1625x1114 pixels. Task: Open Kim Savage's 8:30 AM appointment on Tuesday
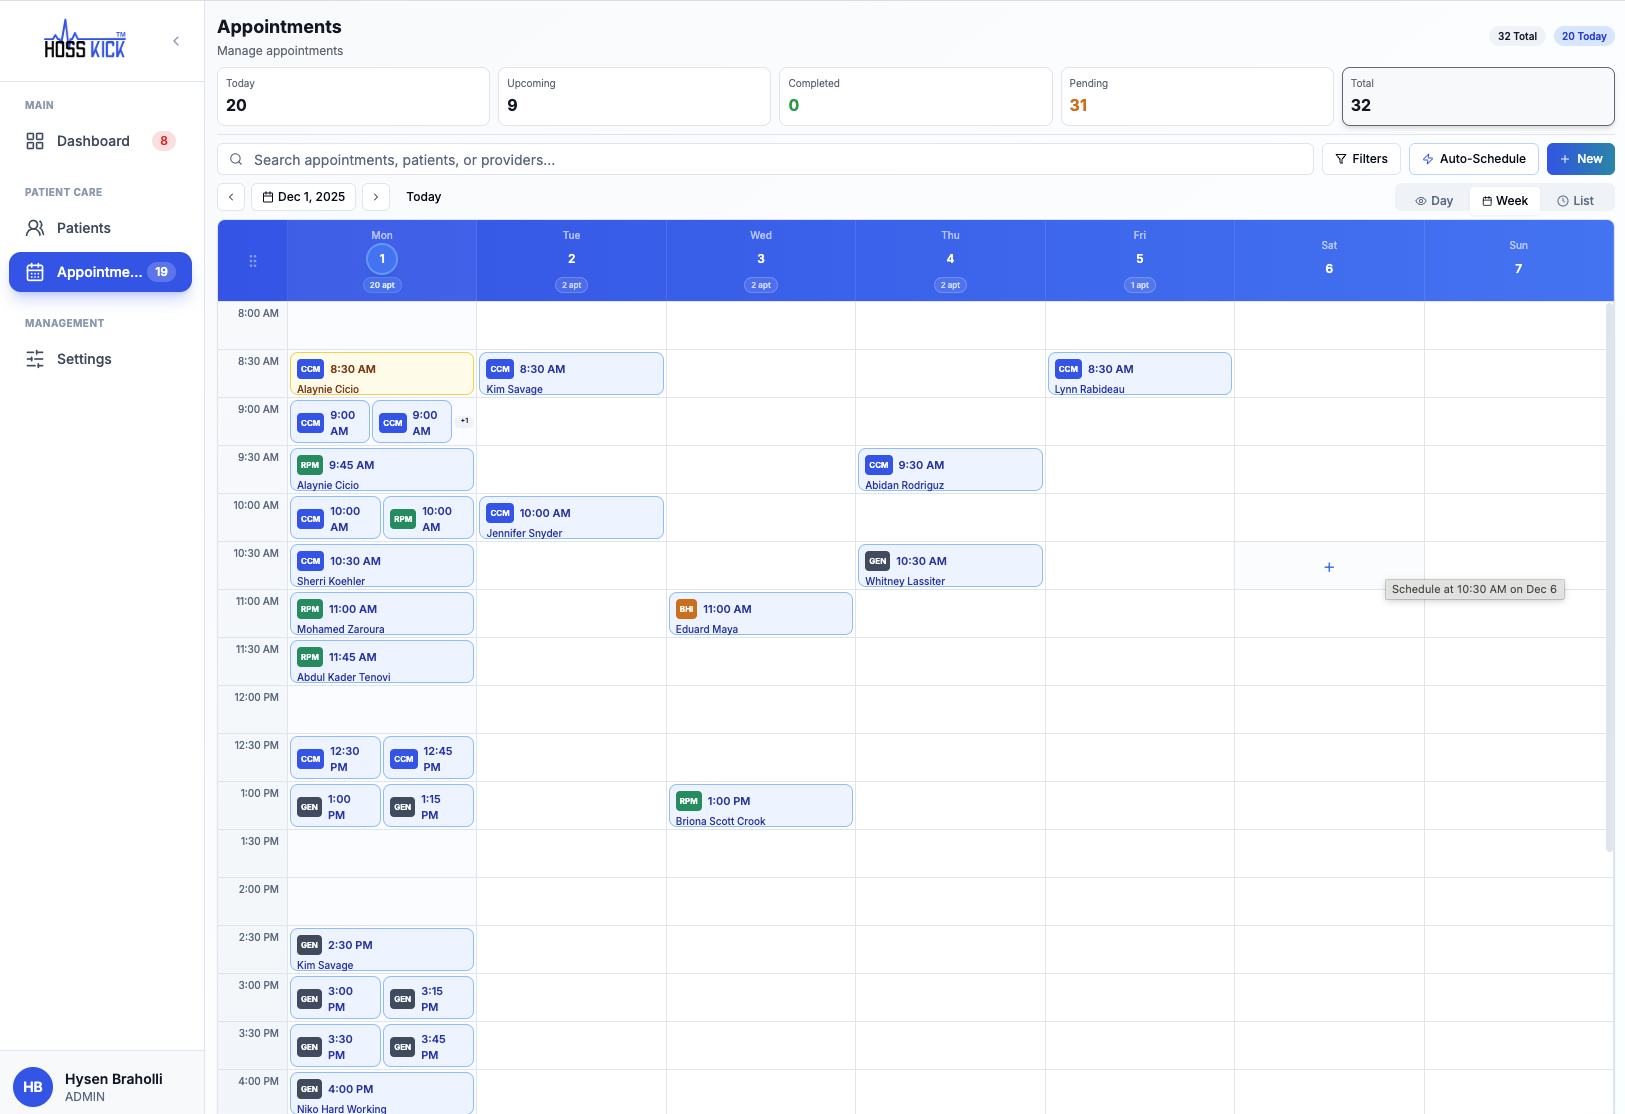tap(571, 374)
